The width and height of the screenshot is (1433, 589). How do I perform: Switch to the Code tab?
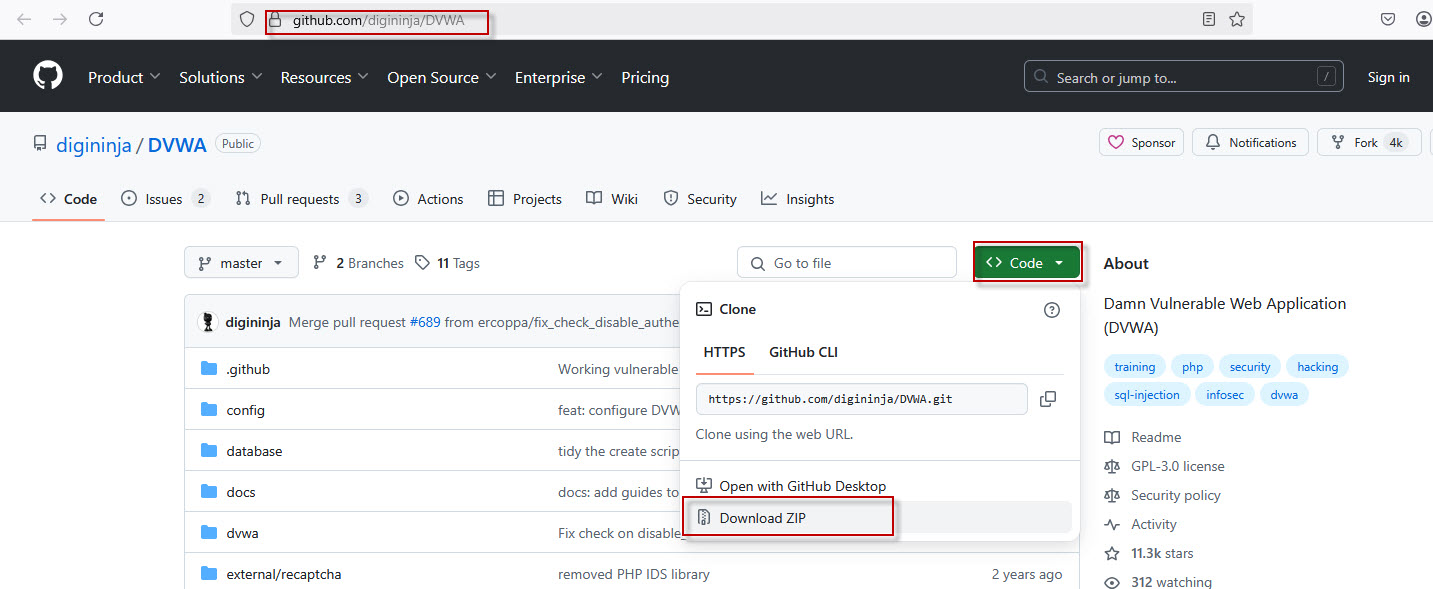pyautogui.click(x=68, y=199)
